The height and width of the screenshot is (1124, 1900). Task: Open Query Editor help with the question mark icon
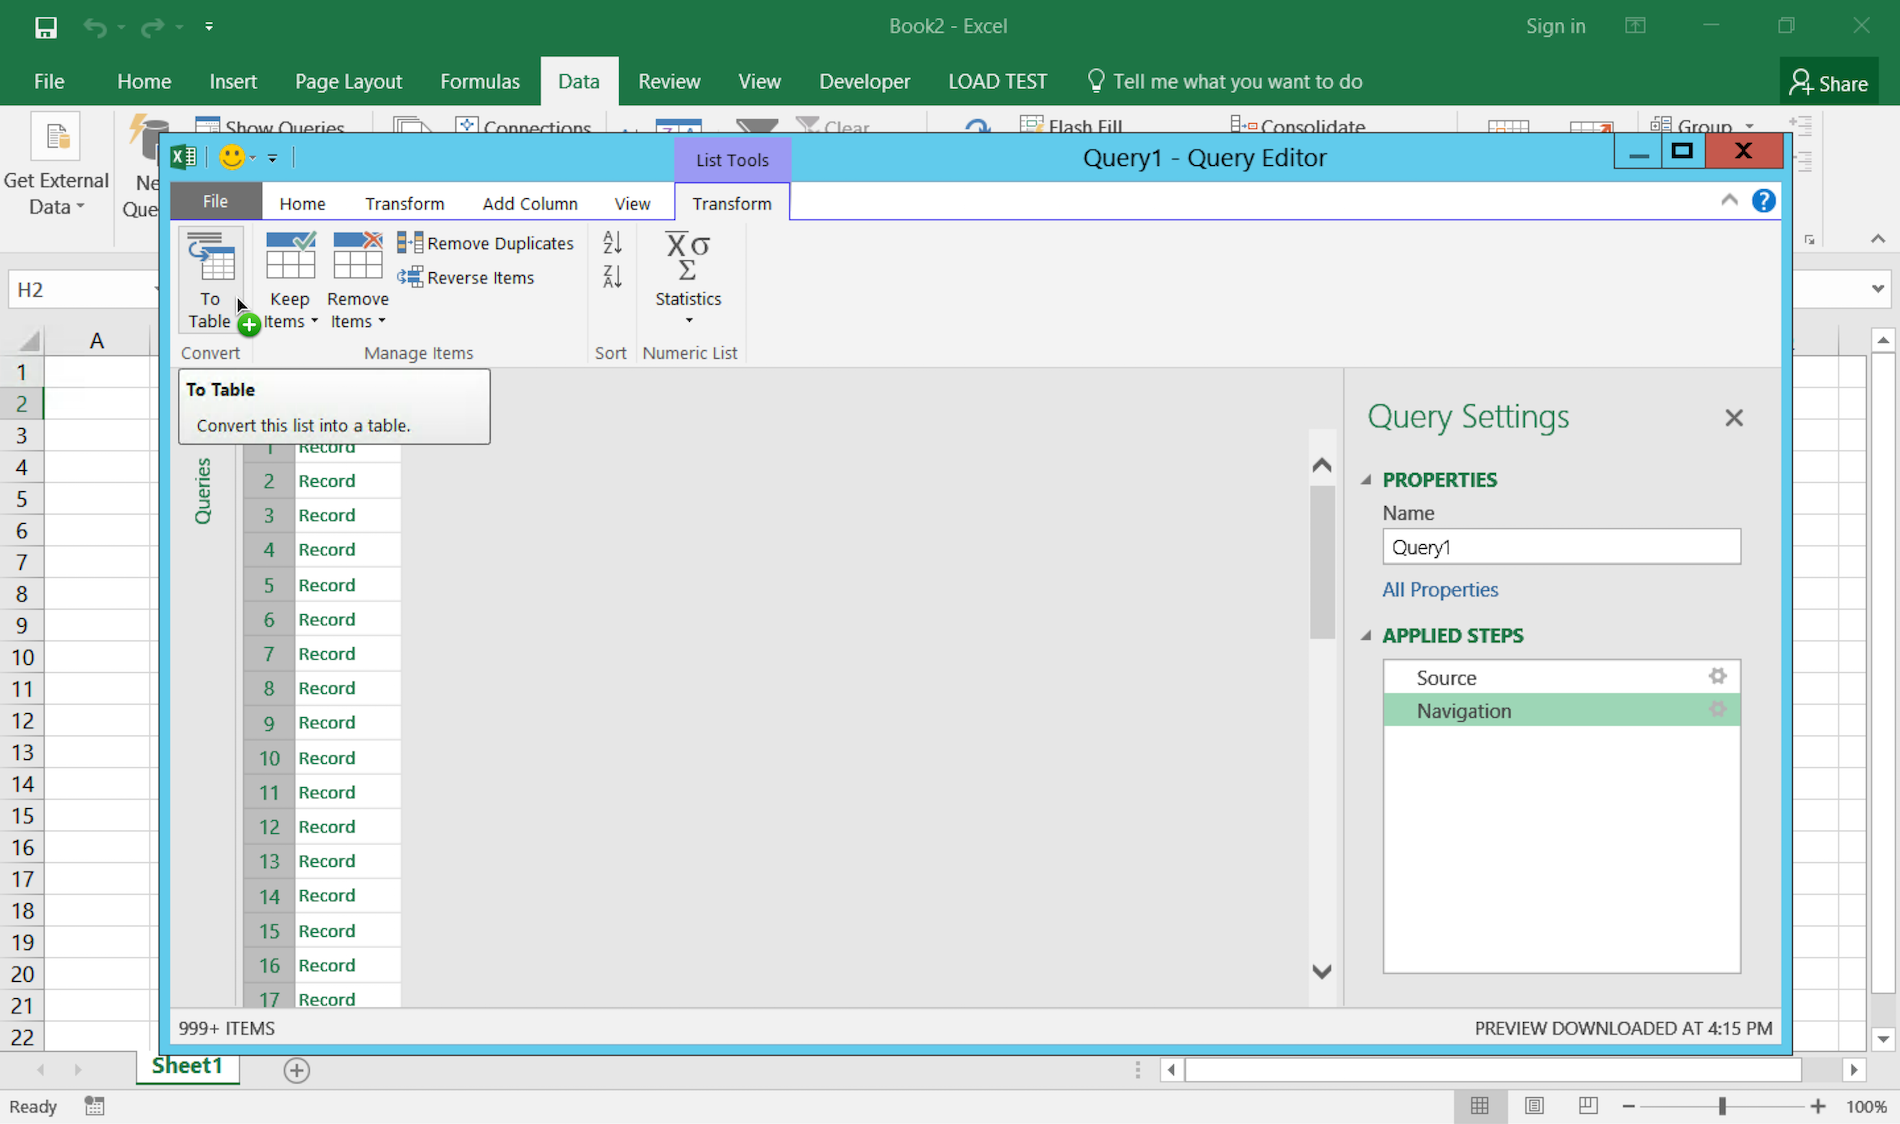click(1763, 201)
